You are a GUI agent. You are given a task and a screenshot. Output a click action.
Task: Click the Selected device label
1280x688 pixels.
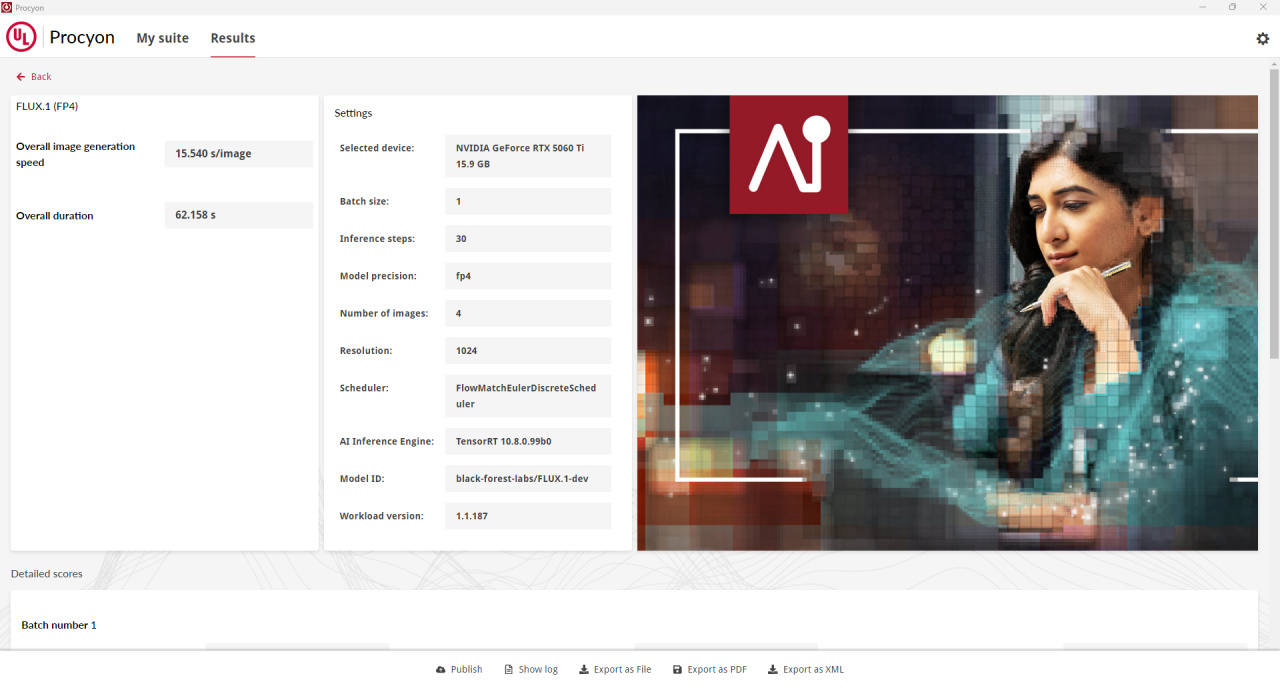[x=377, y=148]
